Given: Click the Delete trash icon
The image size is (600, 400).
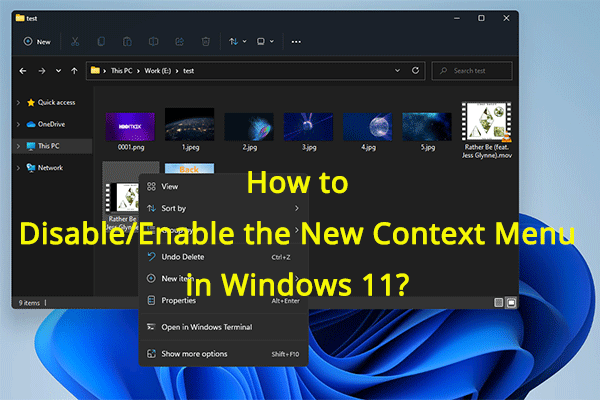Looking at the screenshot, I should tap(205, 42).
